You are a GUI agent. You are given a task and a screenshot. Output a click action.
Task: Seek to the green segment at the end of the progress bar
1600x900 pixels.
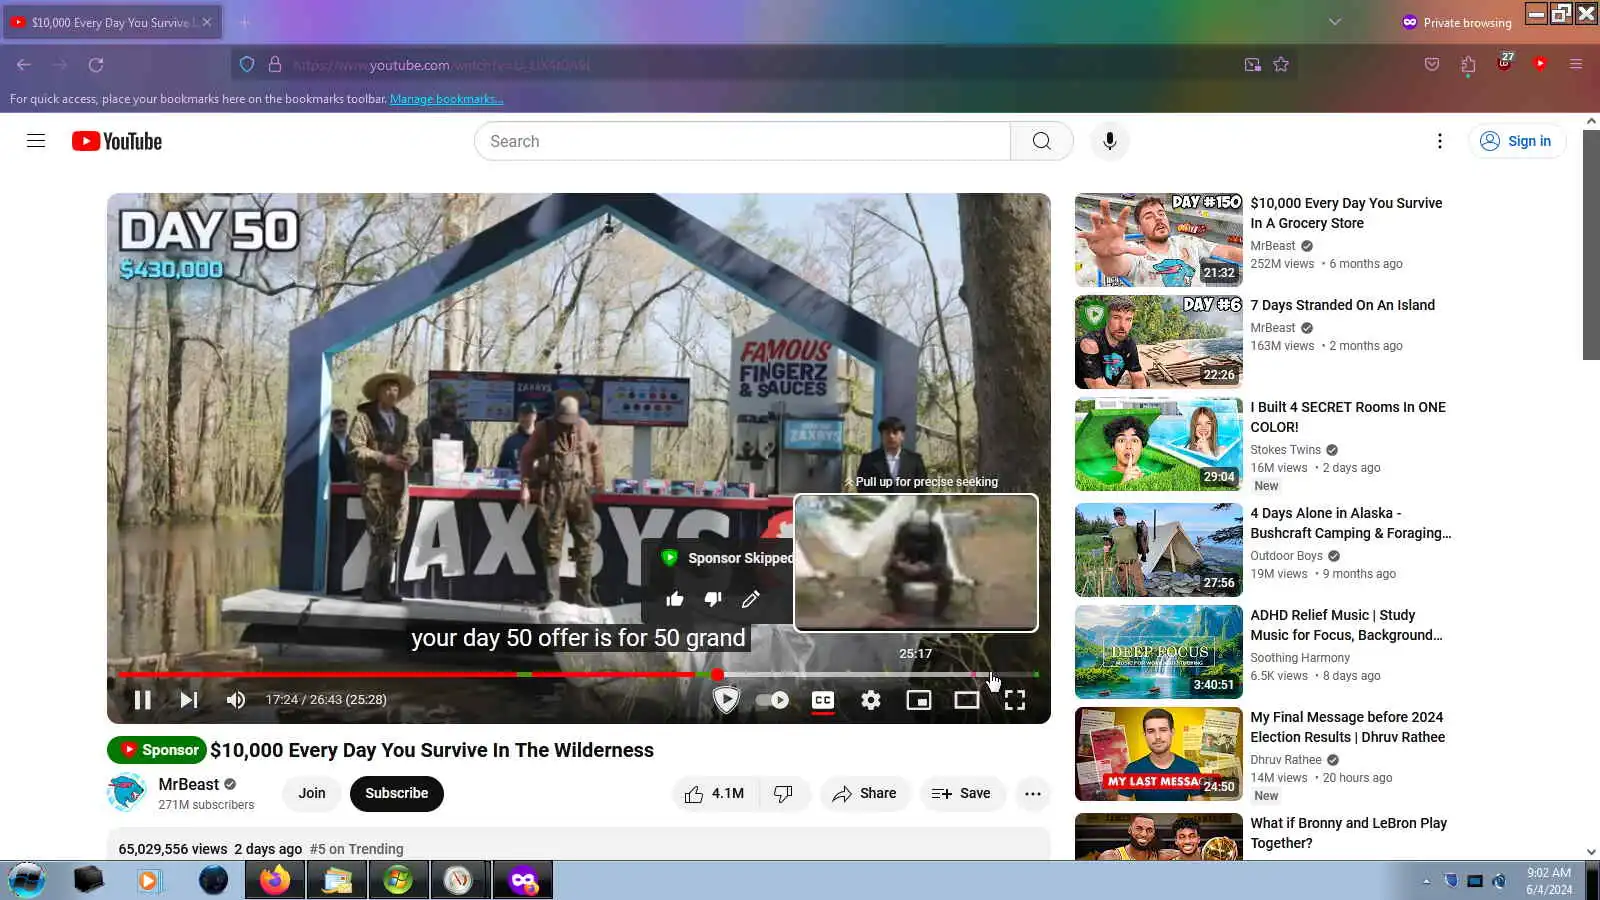pyautogui.click(x=1035, y=675)
